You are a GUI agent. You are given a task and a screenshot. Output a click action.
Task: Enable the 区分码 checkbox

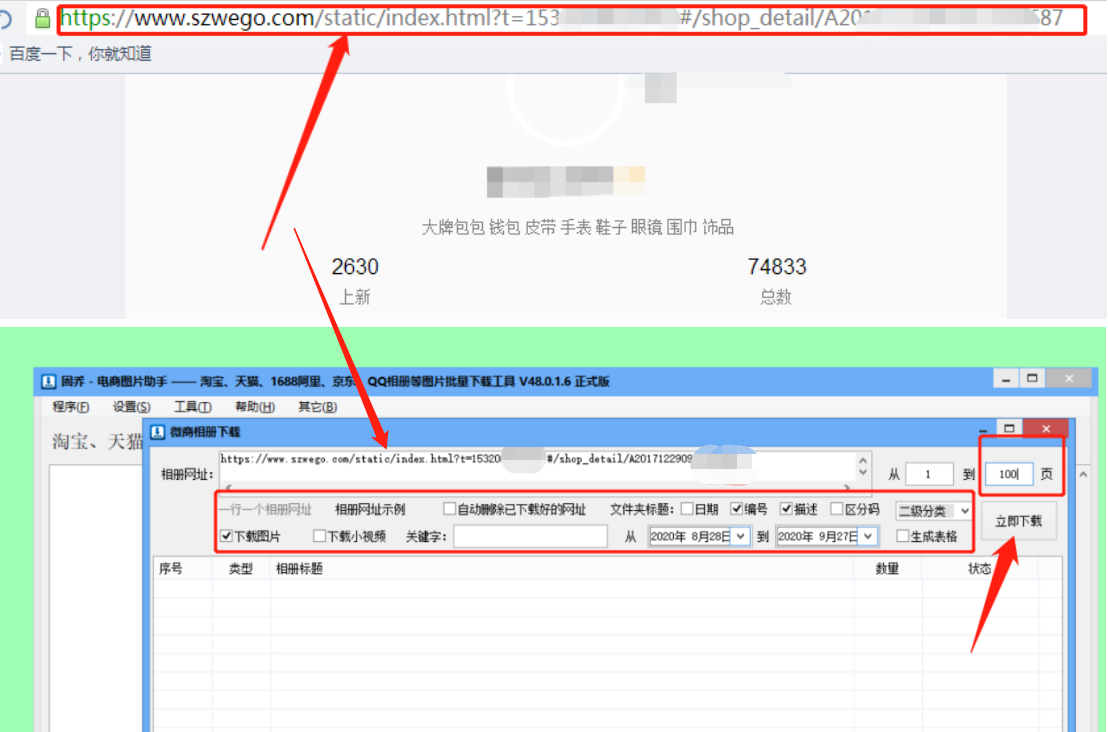click(x=838, y=507)
